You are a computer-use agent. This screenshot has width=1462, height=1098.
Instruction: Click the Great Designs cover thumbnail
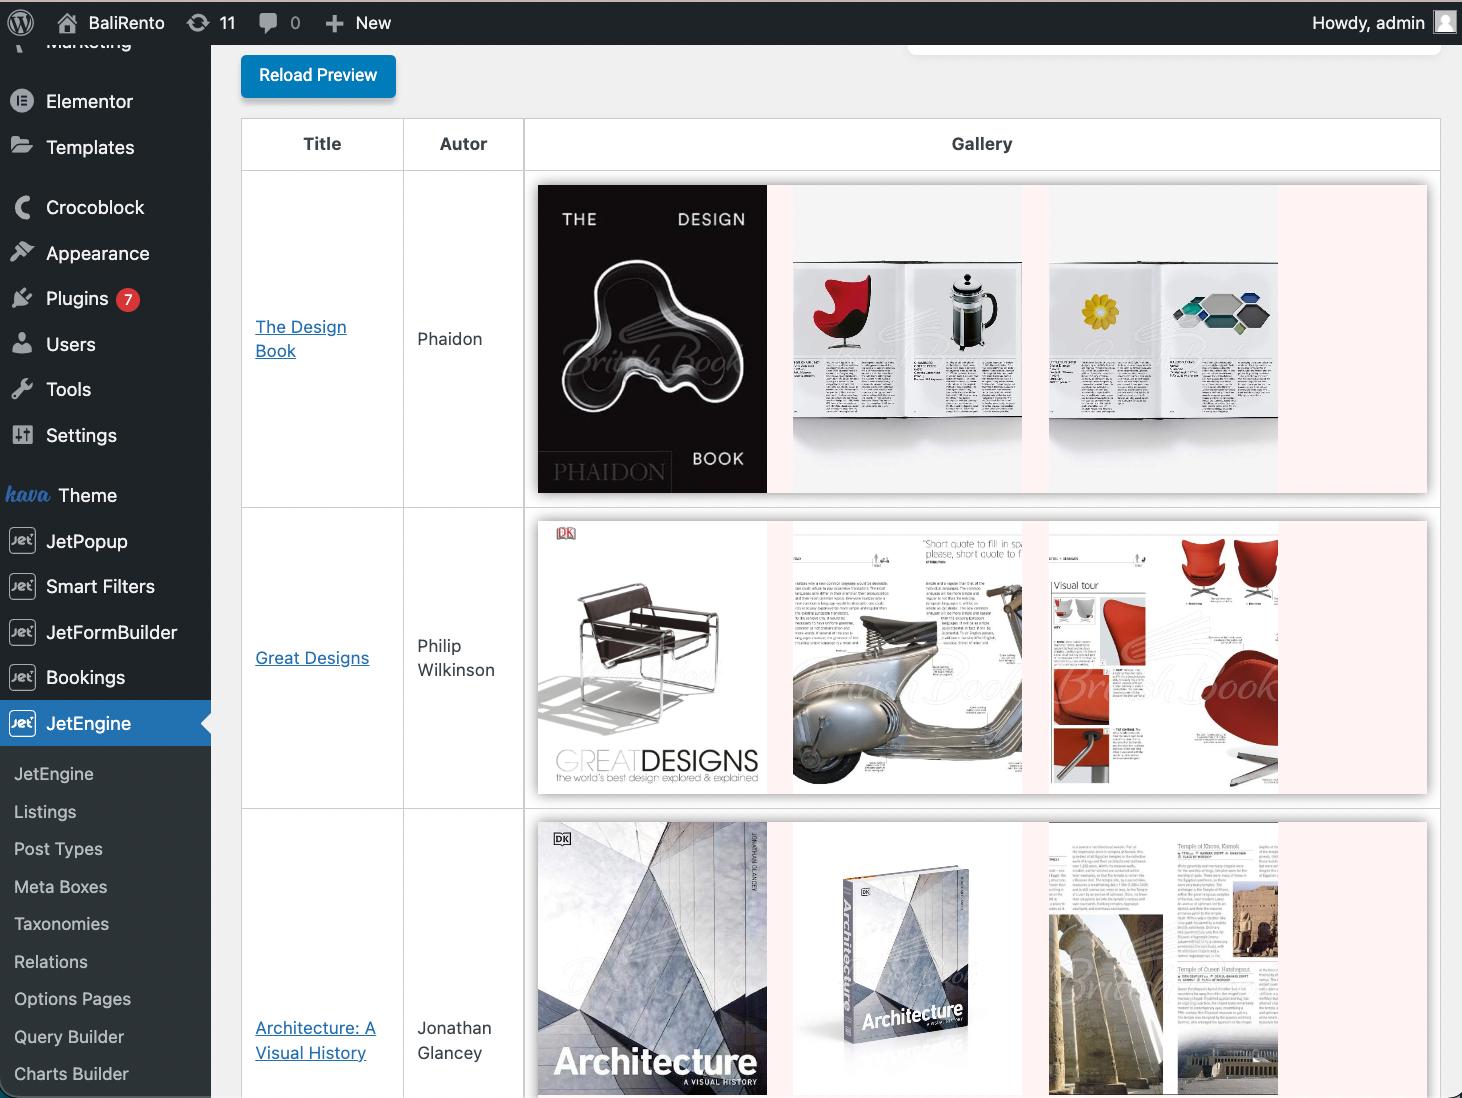(652, 657)
